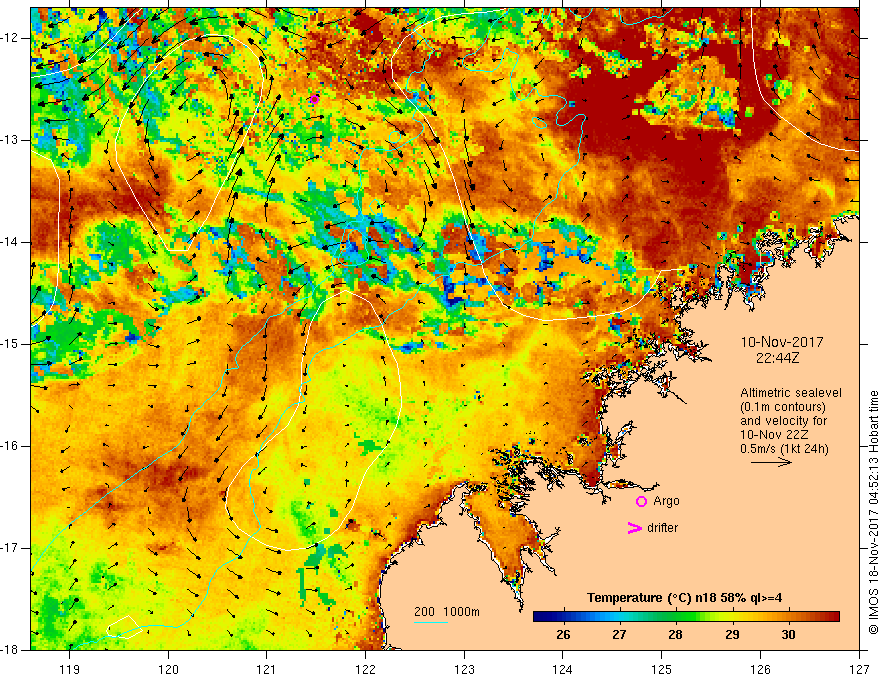Click latitude axis label -13
The width and height of the screenshot is (880, 680).
(10, 140)
